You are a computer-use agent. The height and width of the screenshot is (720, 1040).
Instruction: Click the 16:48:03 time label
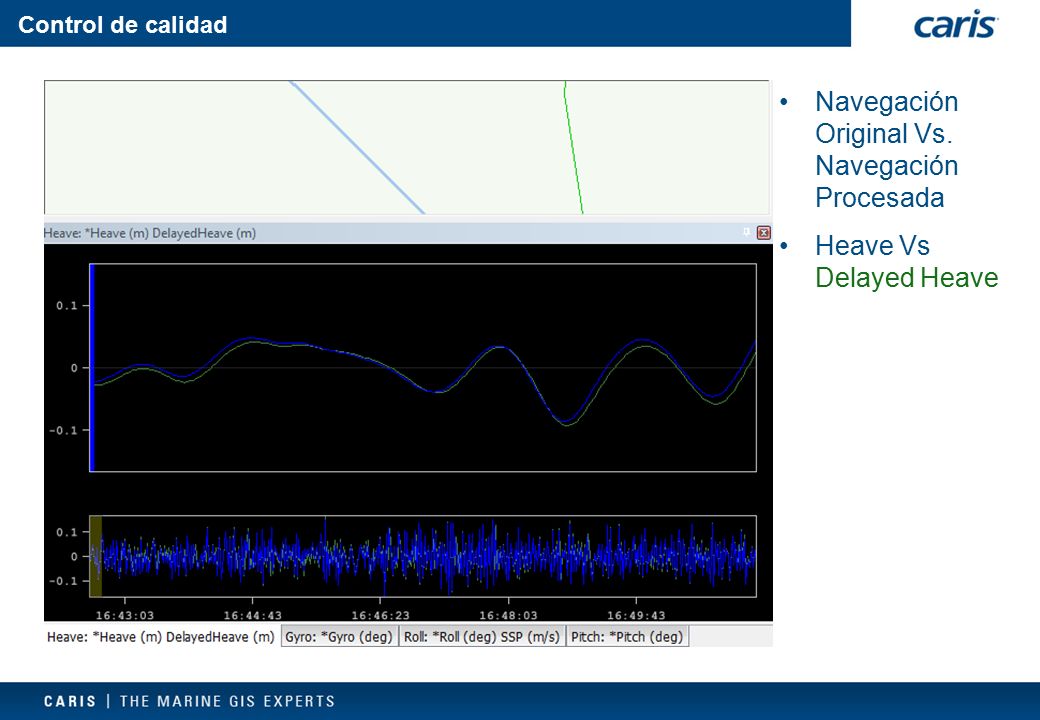[508, 615]
